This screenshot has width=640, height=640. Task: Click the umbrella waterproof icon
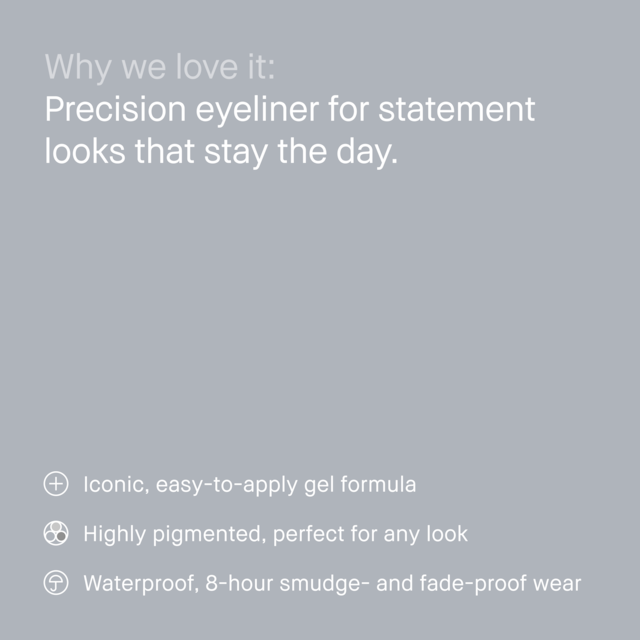point(56,582)
